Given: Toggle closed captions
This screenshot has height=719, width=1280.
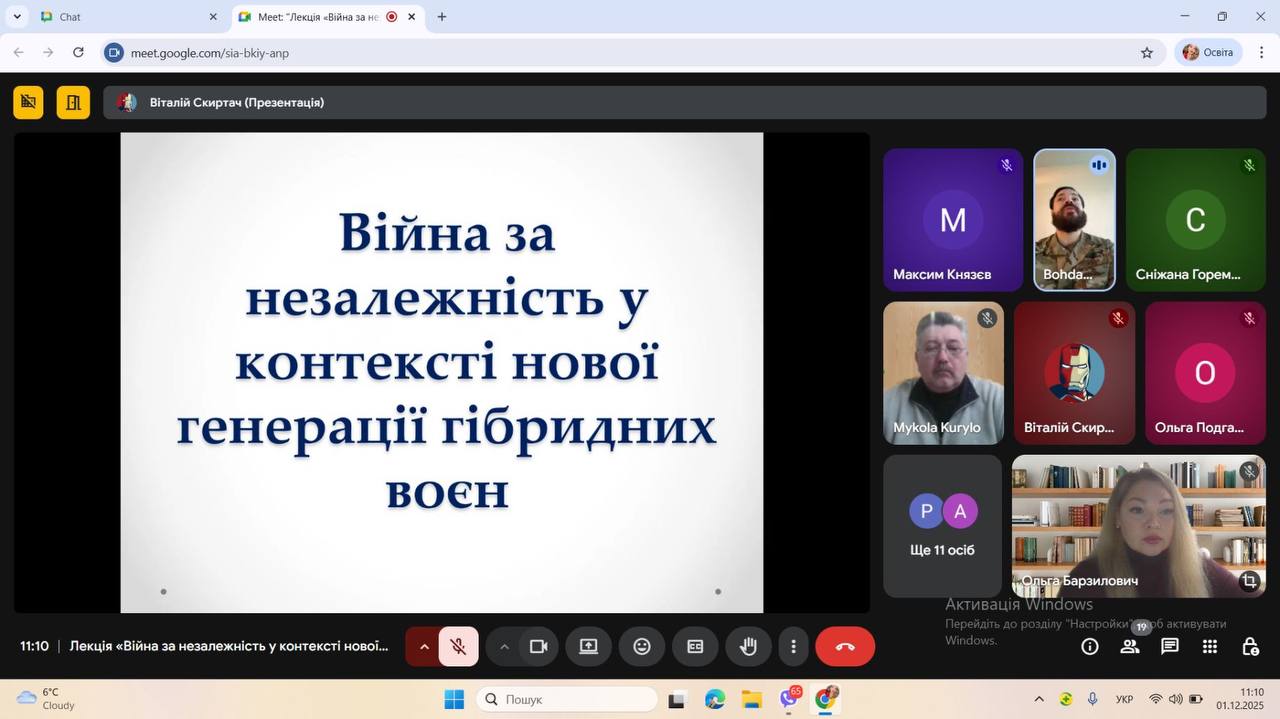Looking at the screenshot, I should click(695, 646).
